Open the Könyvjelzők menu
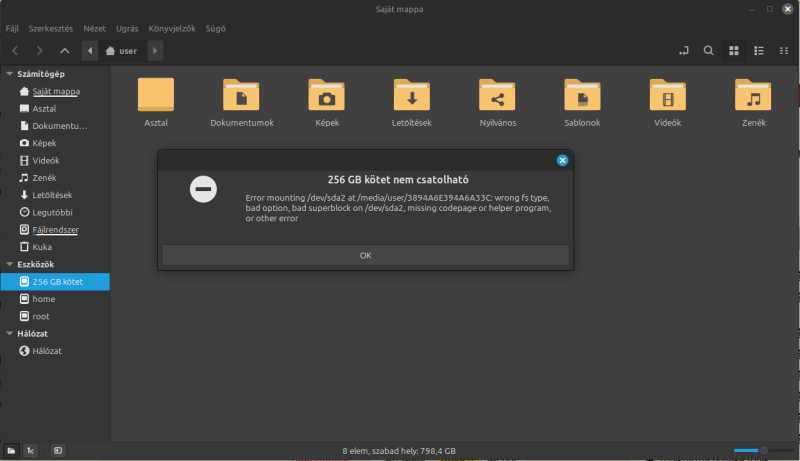The image size is (800, 461). coord(172,29)
